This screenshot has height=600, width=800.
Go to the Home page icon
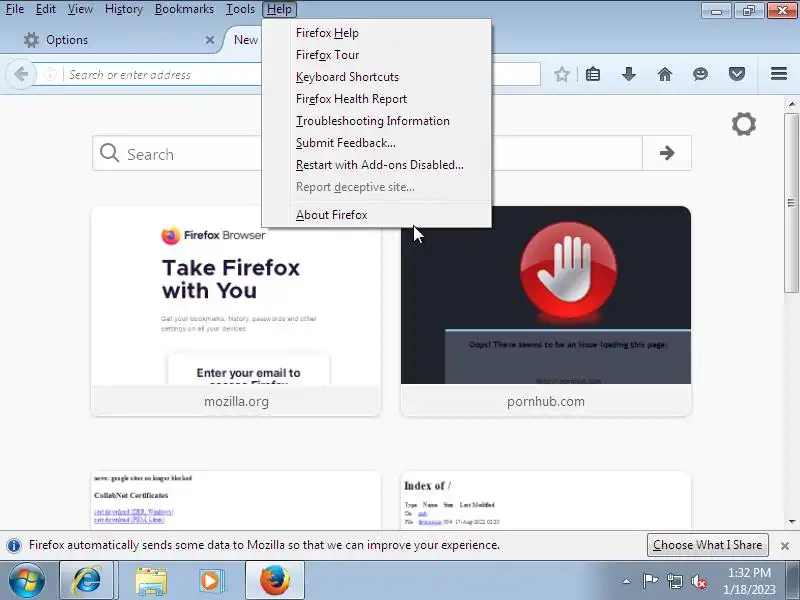click(664, 74)
